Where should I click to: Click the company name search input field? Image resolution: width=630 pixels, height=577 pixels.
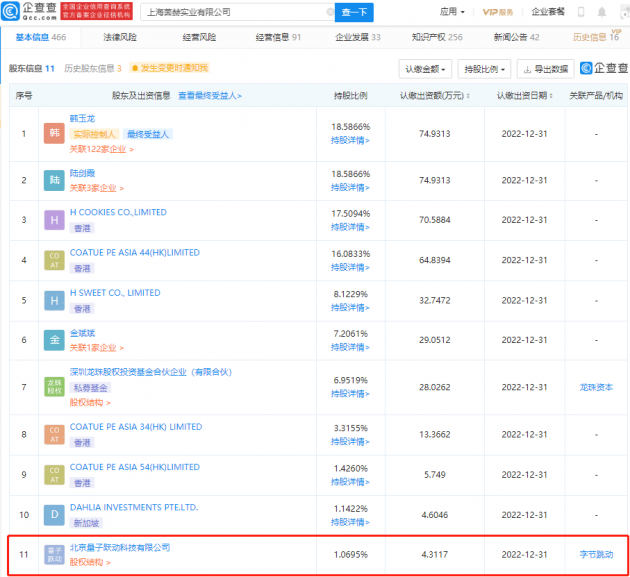237,12
